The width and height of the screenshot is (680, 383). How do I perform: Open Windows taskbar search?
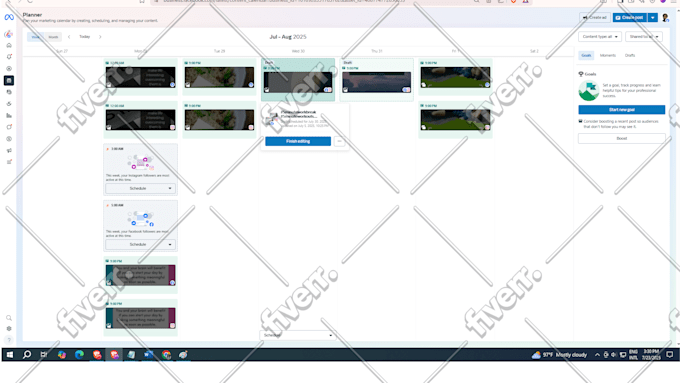click(x=27, y=355)
